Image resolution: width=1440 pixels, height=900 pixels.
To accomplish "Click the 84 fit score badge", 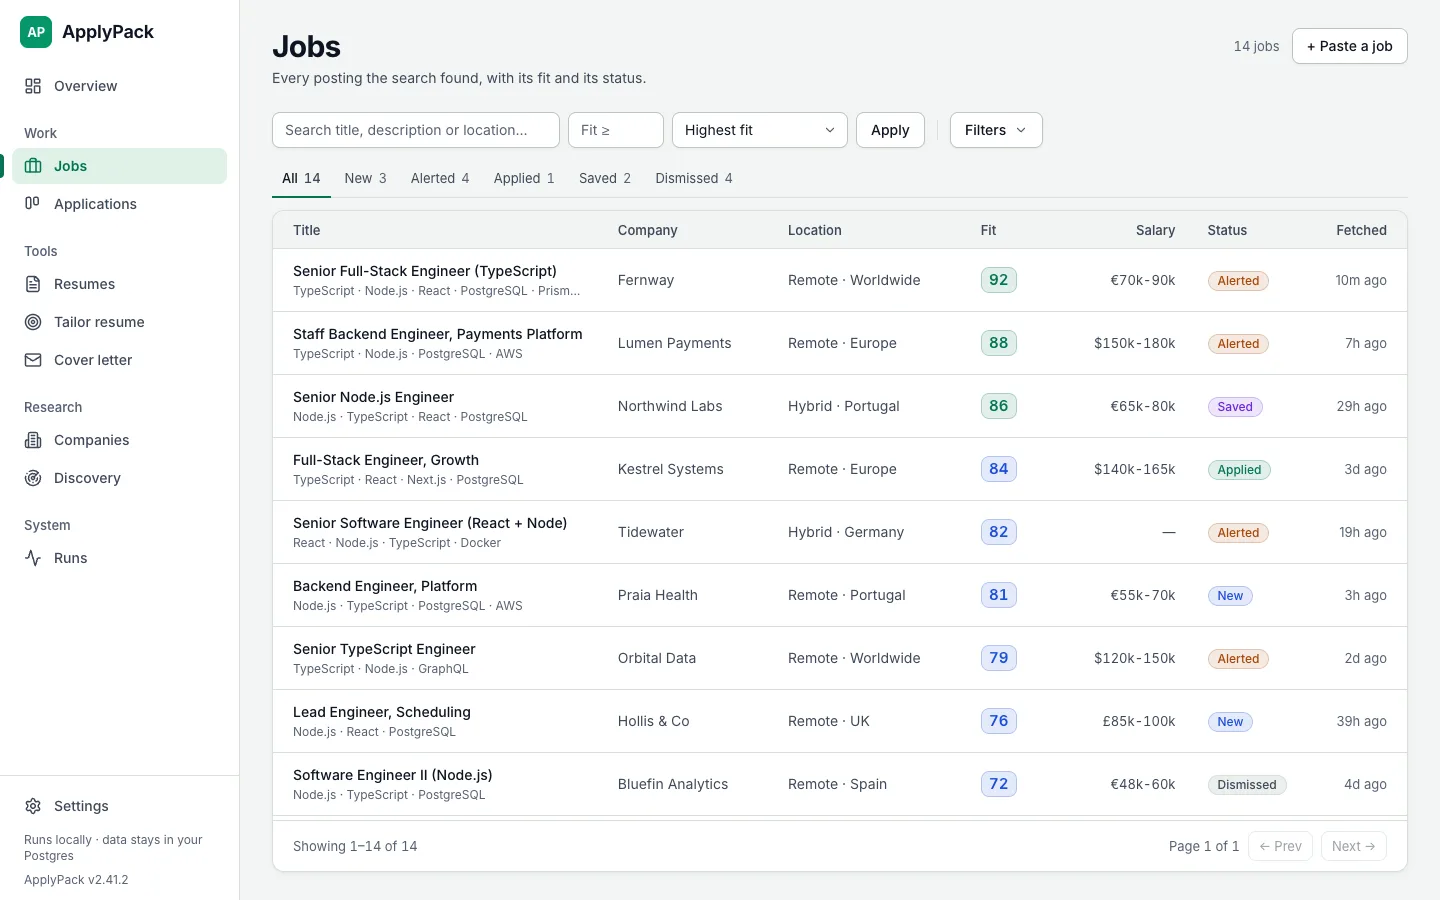I will [x=999, y=469].
